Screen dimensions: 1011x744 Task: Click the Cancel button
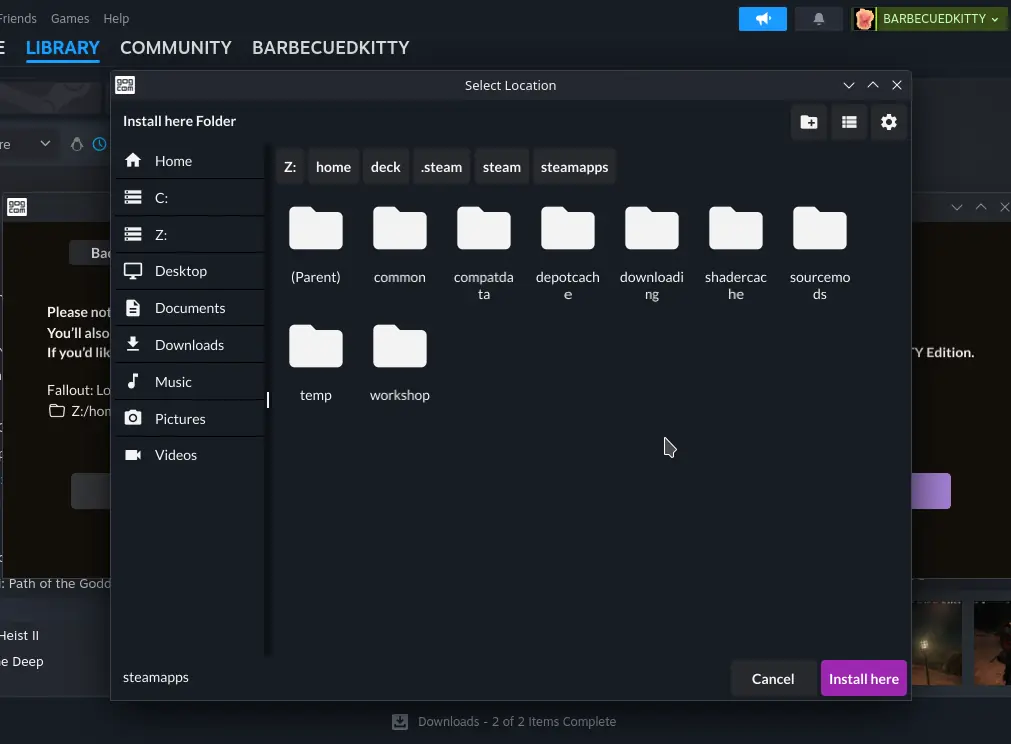coord(773,679)
